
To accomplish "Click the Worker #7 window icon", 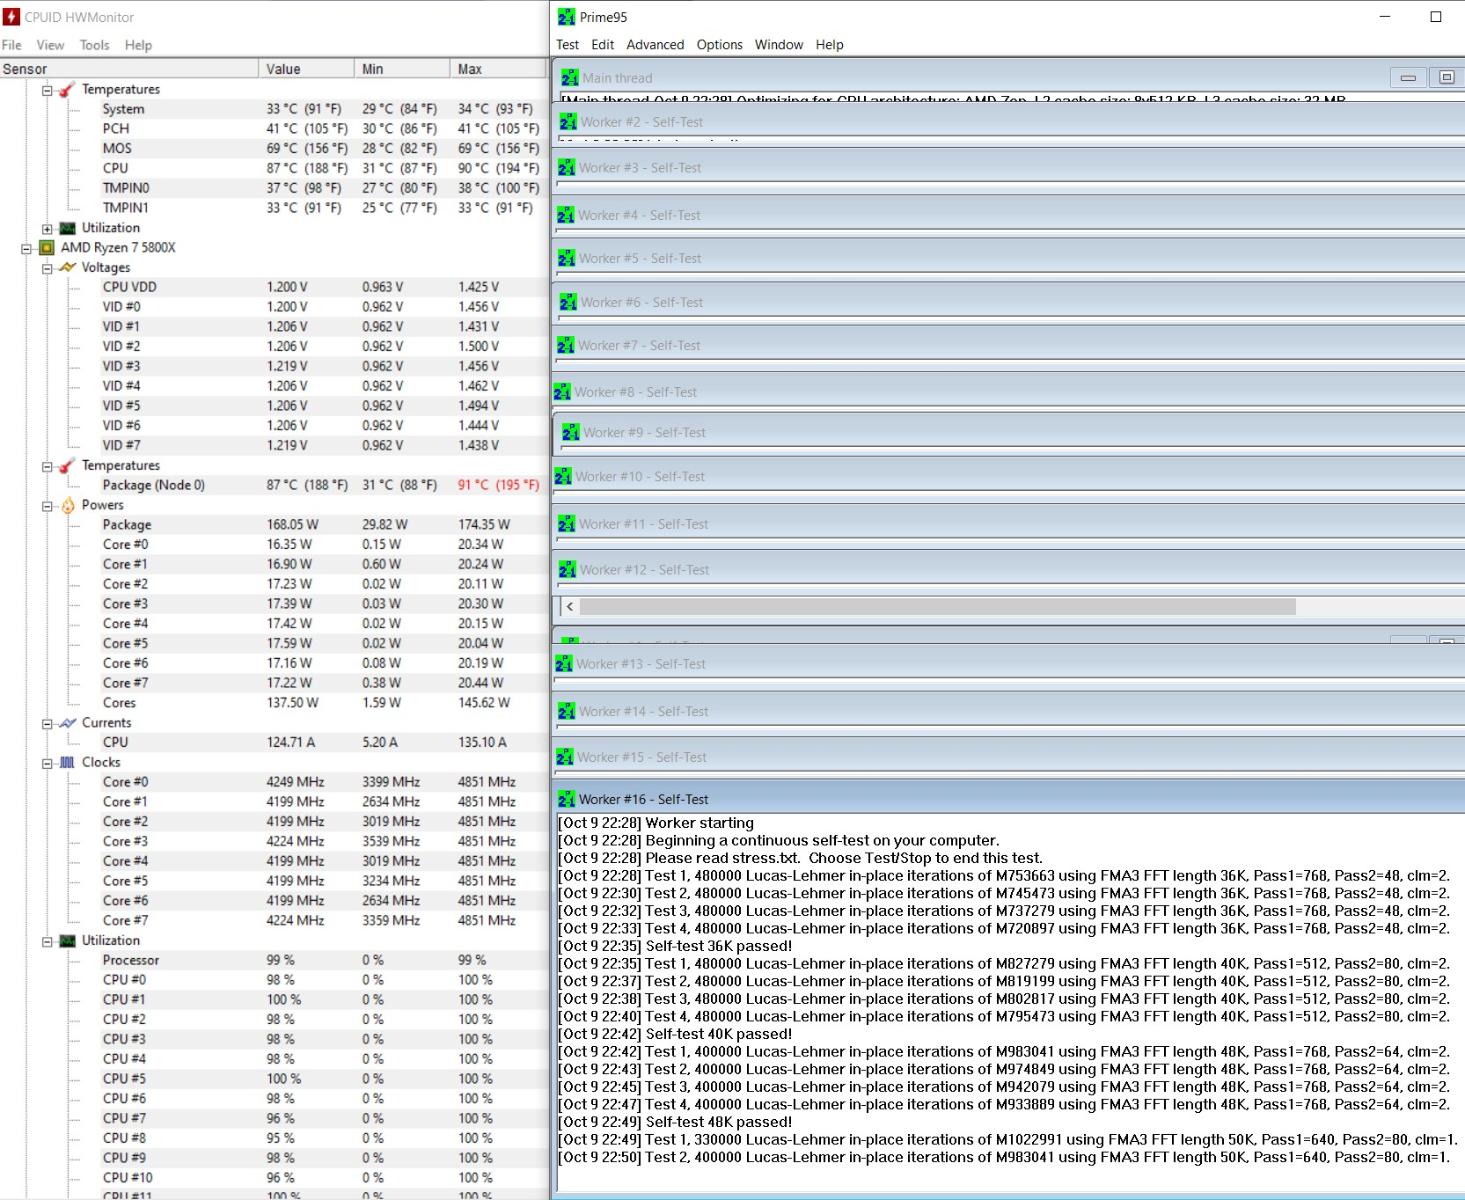I will (x=567, y=346).
